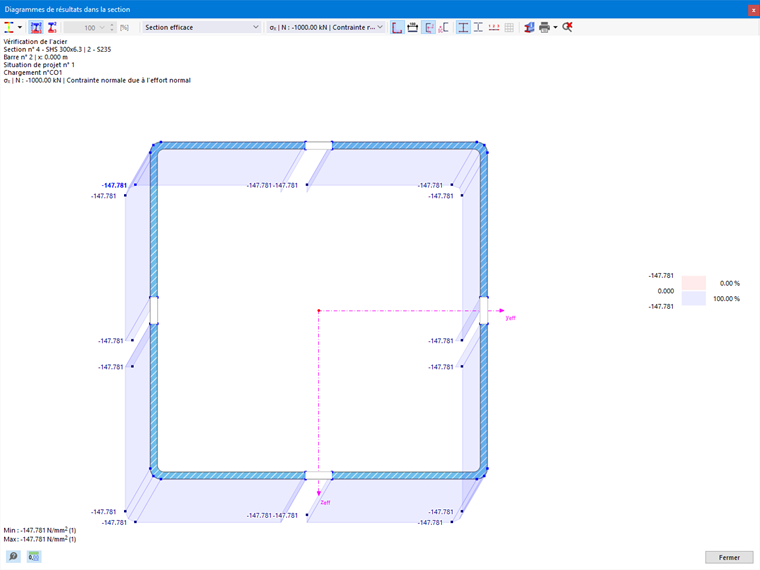
Task: Click the bold -147.781 value at top left
Action: [114, 185]
